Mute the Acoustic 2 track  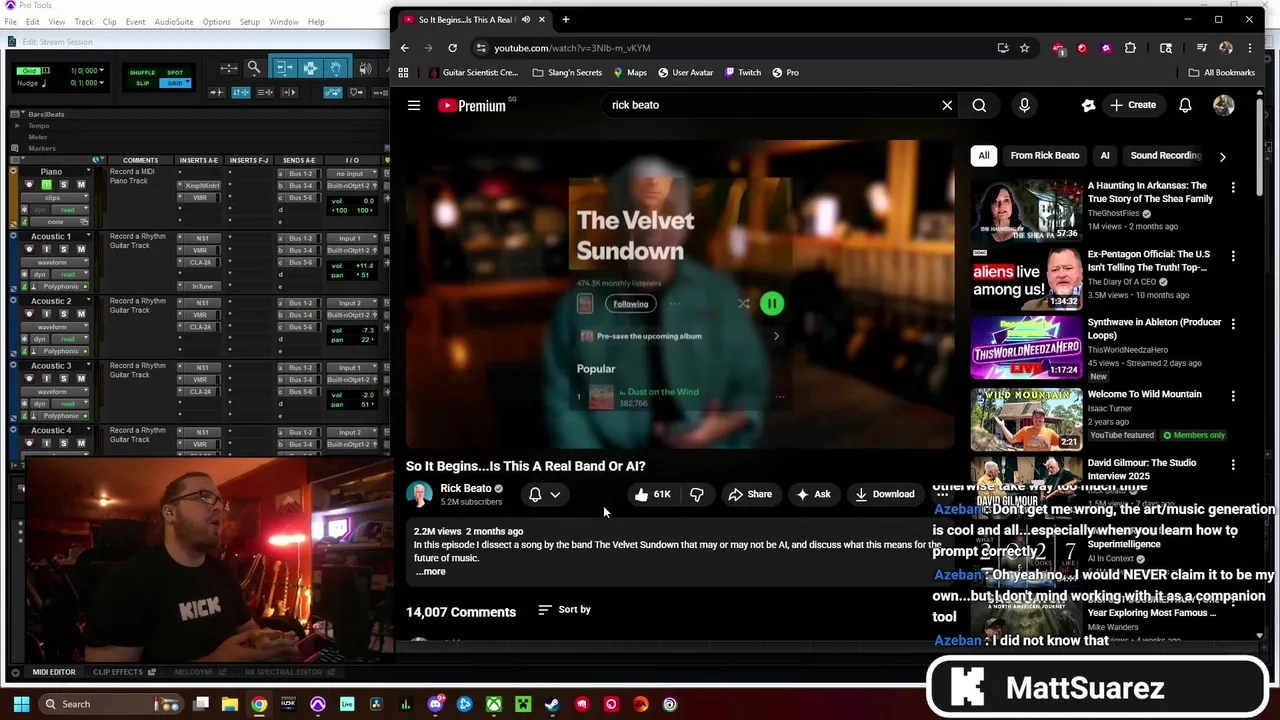[80, 314]
